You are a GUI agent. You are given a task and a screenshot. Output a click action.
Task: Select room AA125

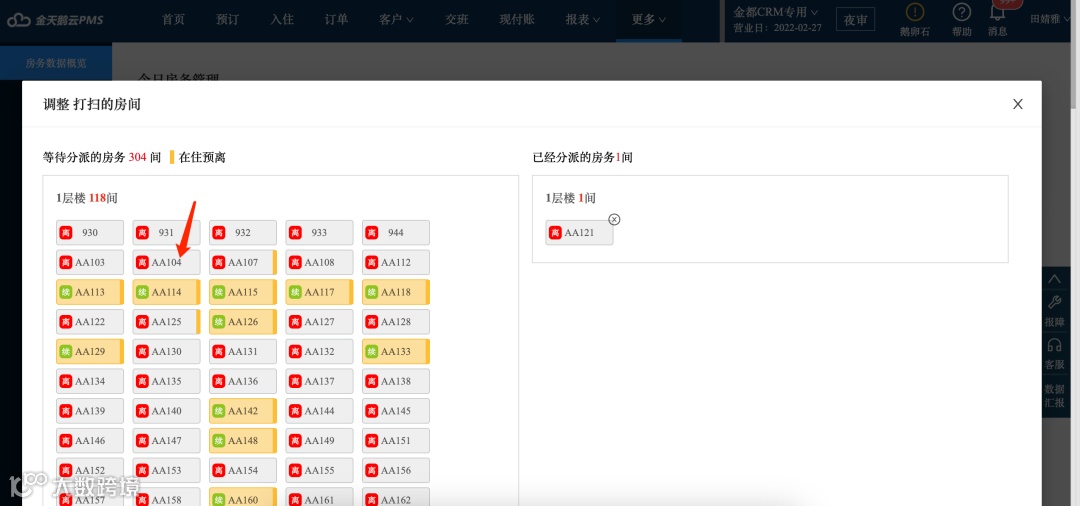click(x=167, y=321)
